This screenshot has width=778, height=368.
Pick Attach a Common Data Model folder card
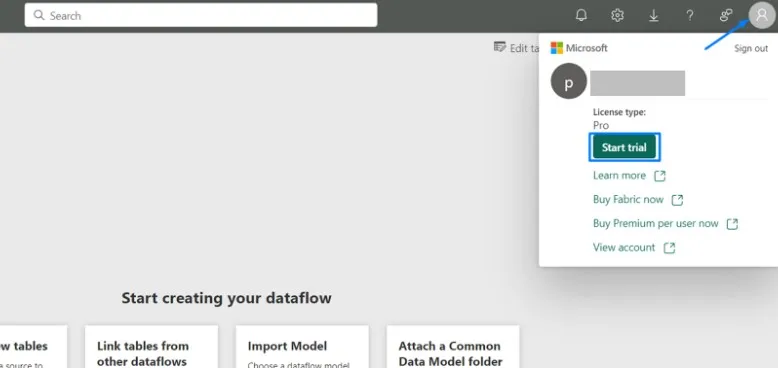[x=453, y=347]
